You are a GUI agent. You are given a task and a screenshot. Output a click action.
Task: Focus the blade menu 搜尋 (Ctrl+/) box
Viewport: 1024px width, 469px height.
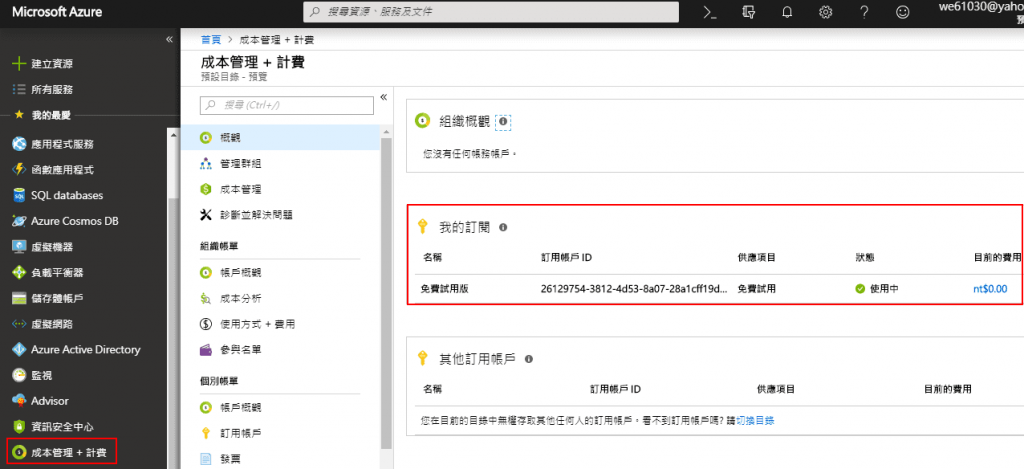point(287,105)
